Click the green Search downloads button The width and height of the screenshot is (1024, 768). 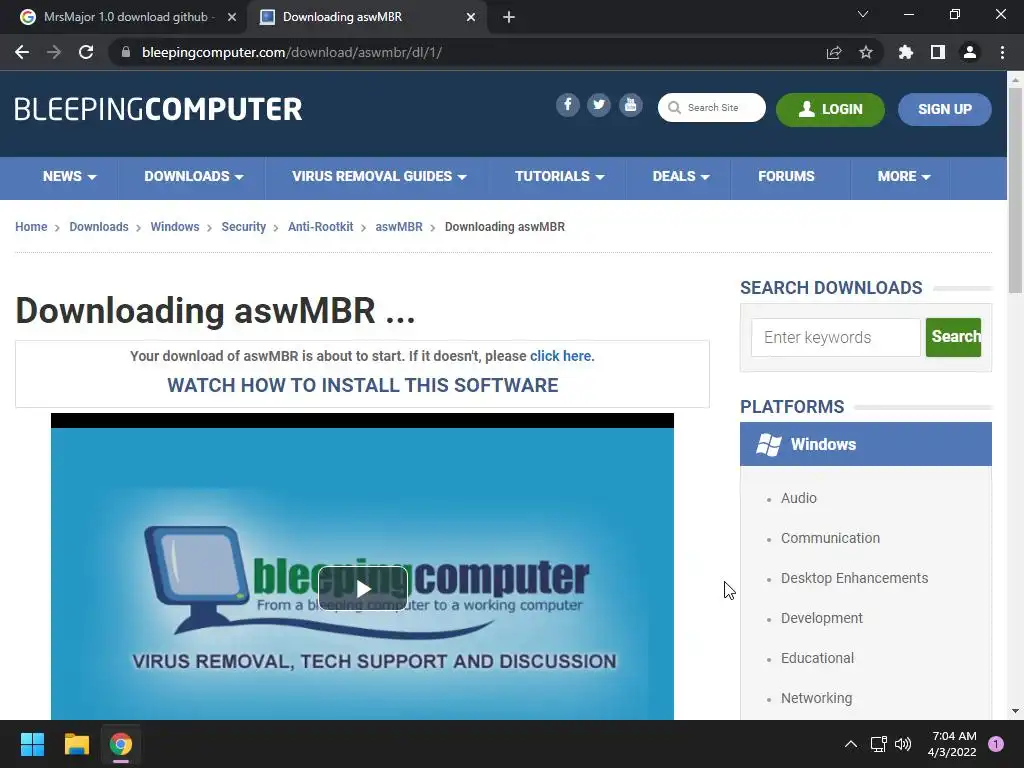click(x=953, y=337)
